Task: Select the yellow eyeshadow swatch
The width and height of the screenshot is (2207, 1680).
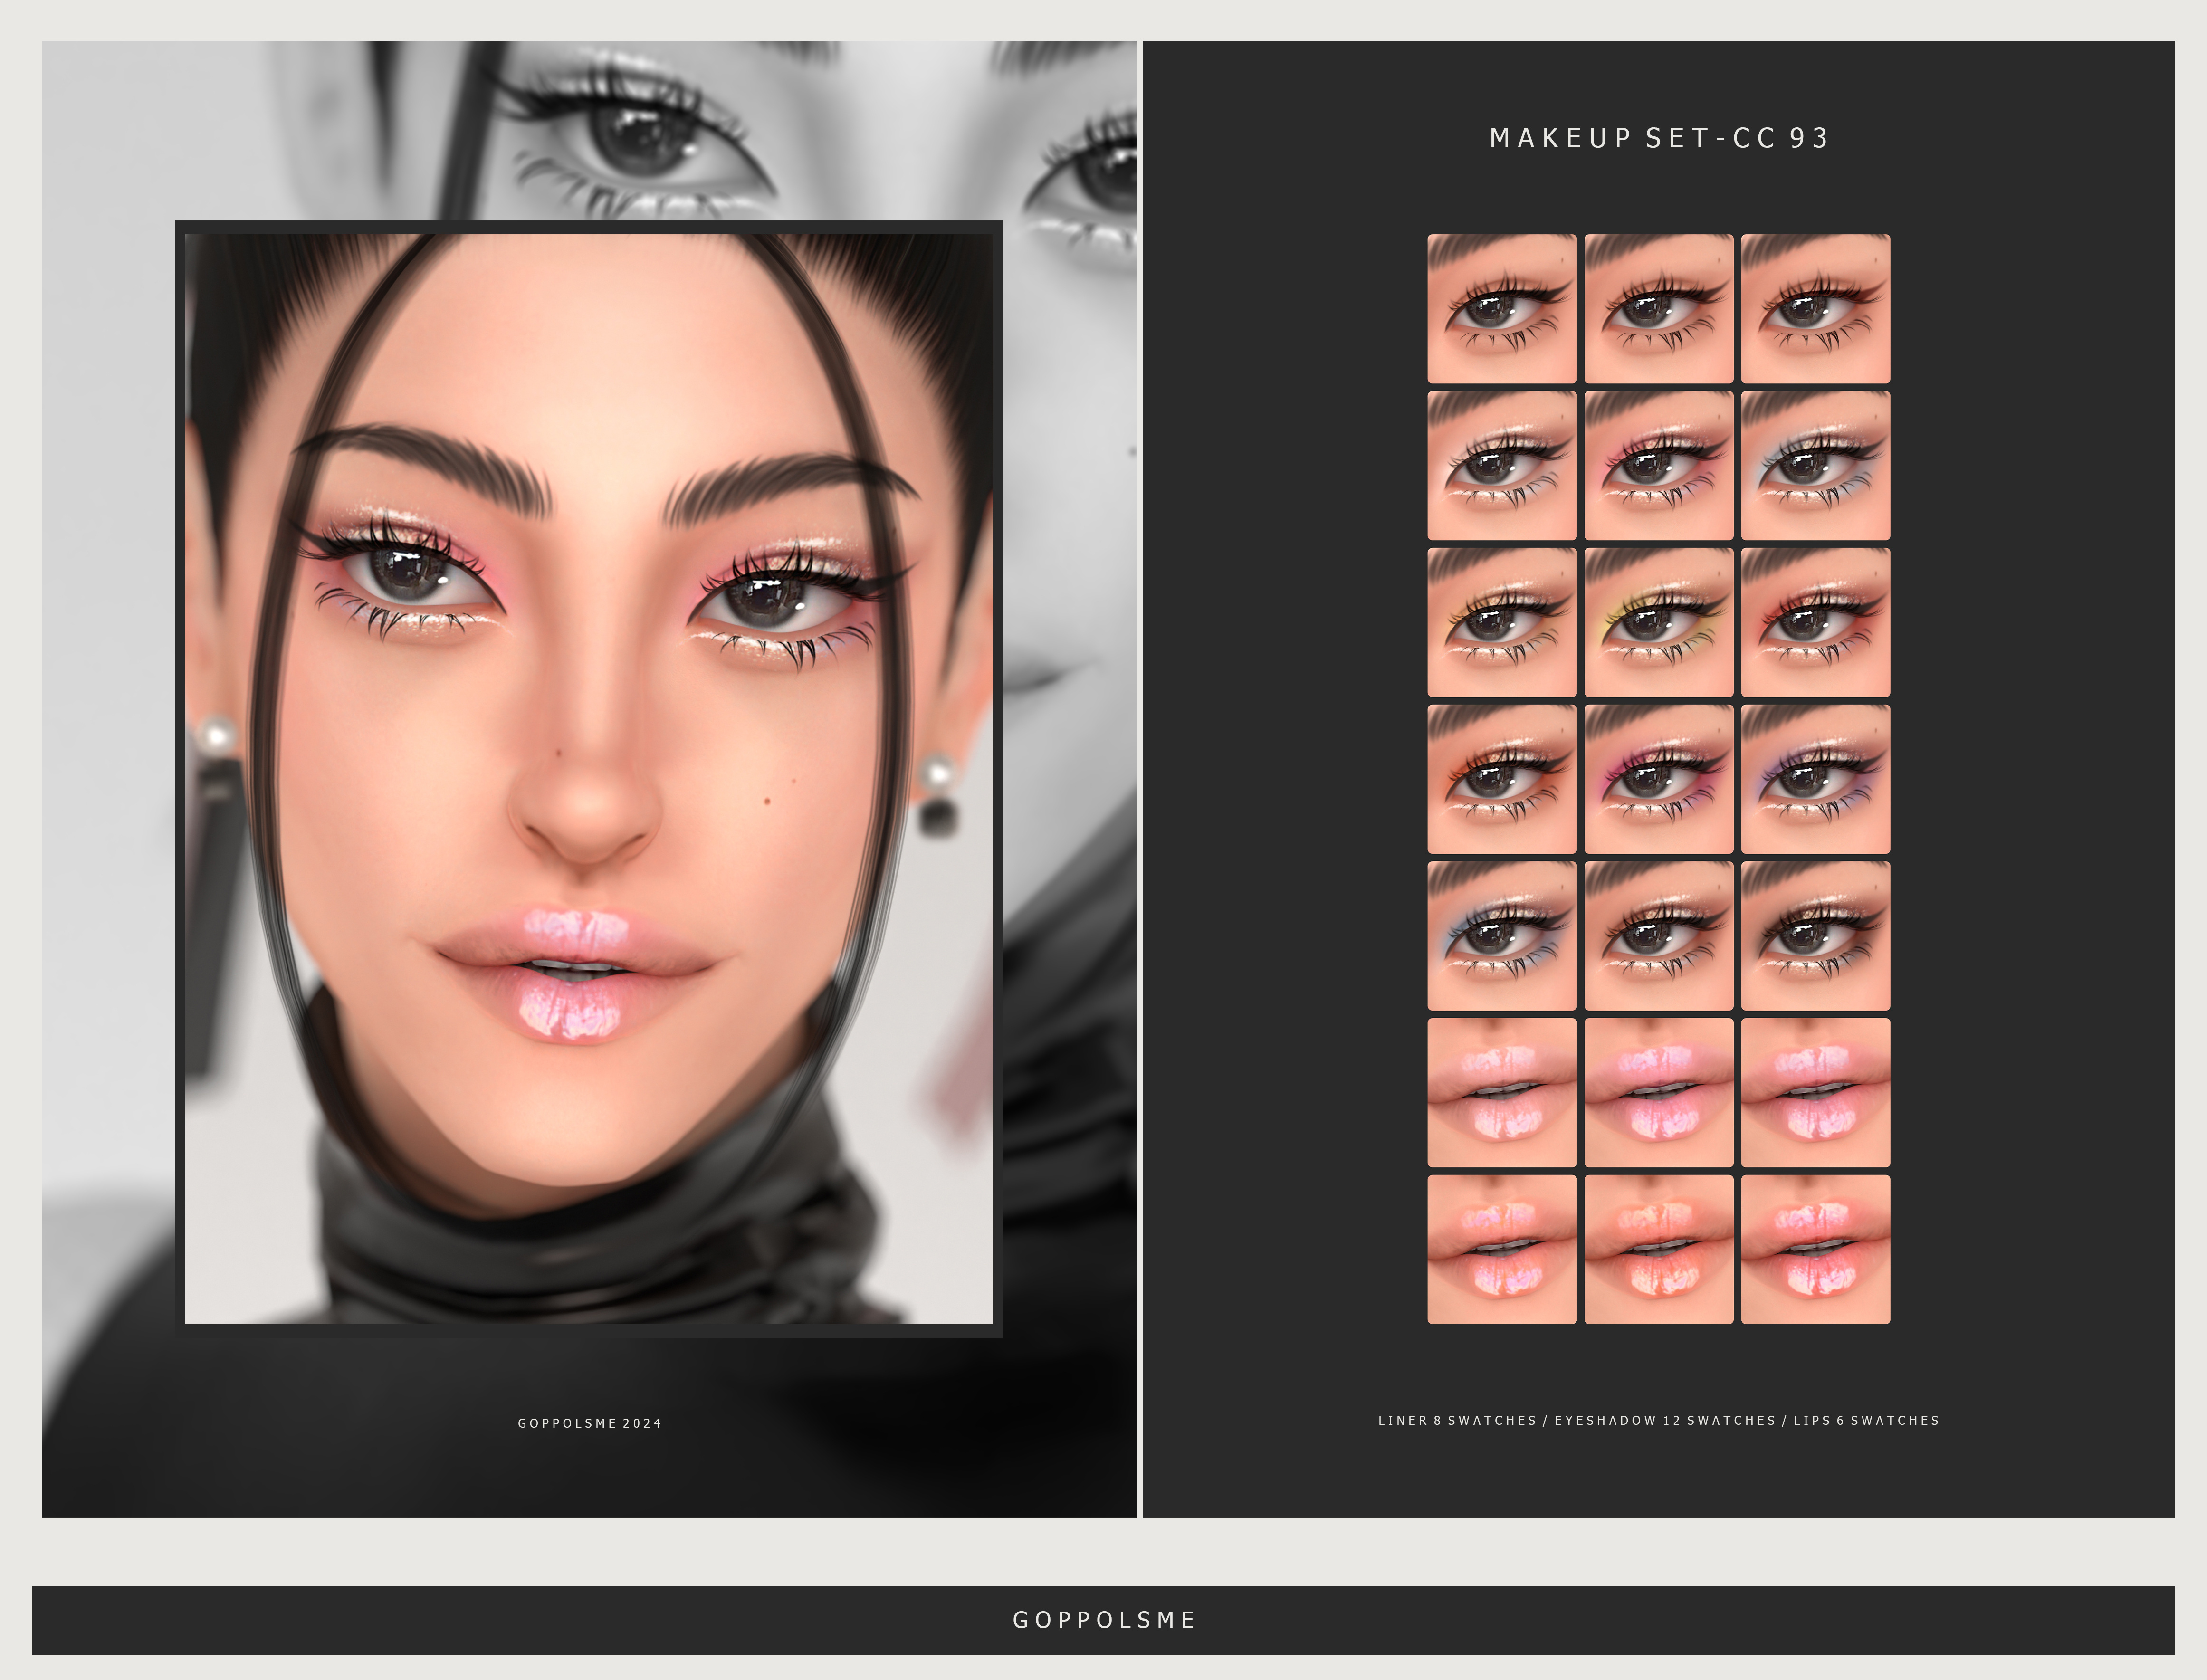Action: [x=1658, y=622]
